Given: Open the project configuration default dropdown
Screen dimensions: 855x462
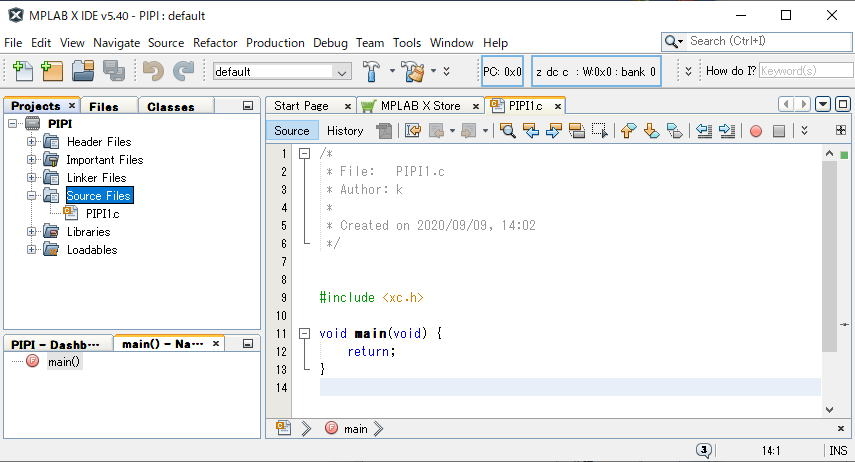Looking at the screenshot, I should tap(341, 72).
